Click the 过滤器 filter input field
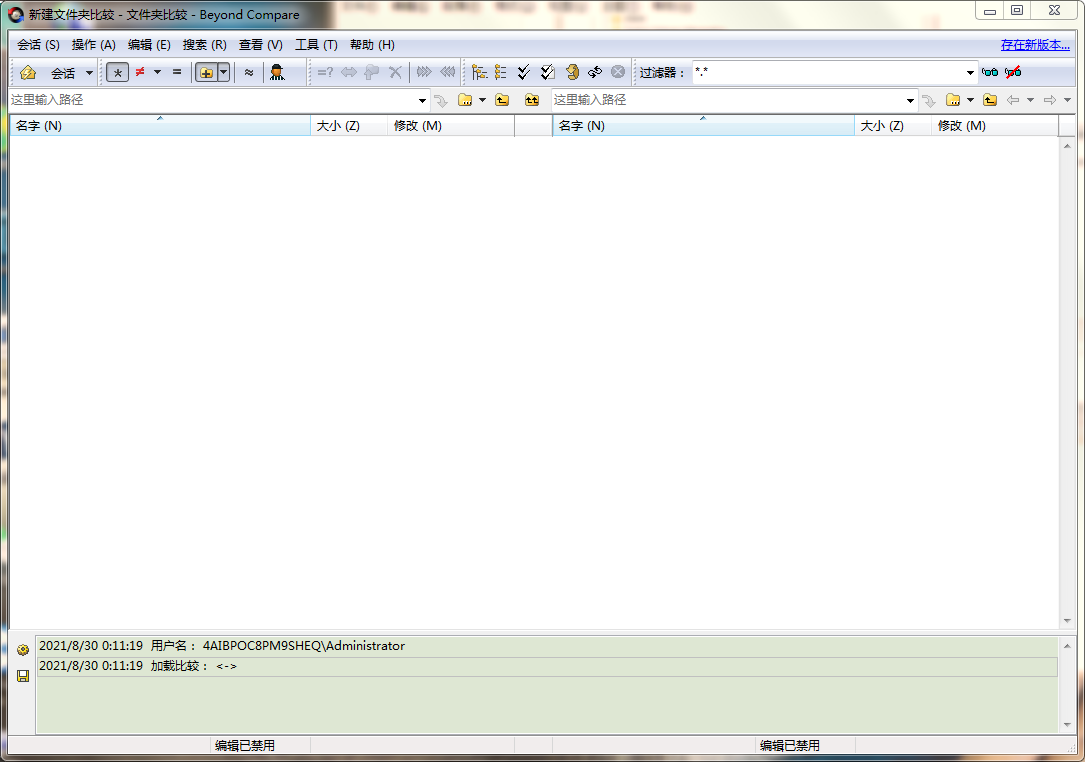This screenshot has height=762, width=1085. click(x=828, y=72)
